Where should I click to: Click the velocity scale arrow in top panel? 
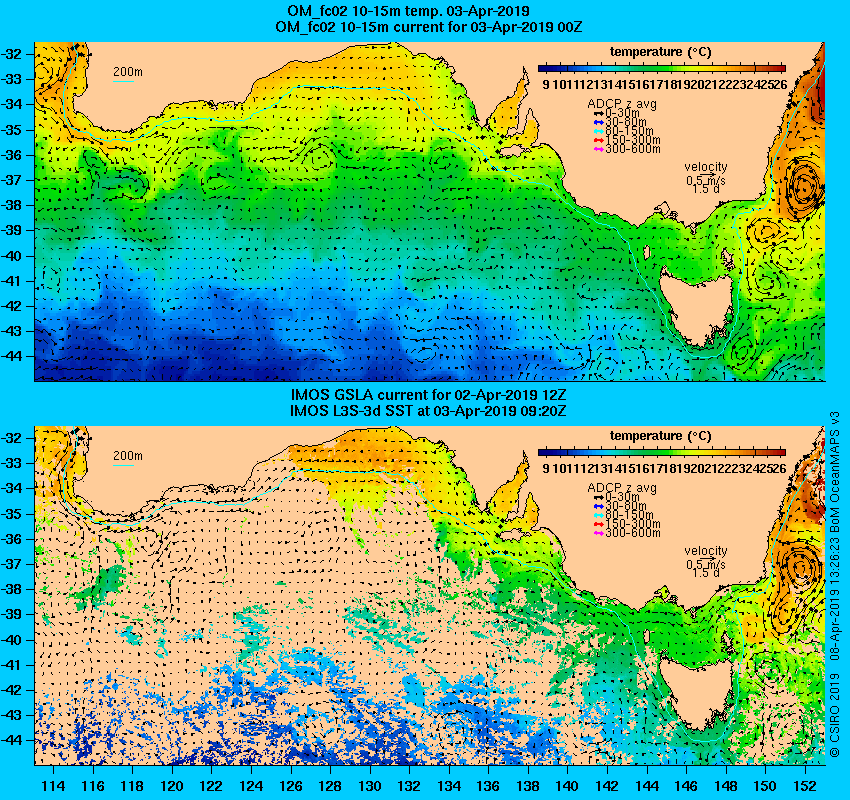[706, 176]
